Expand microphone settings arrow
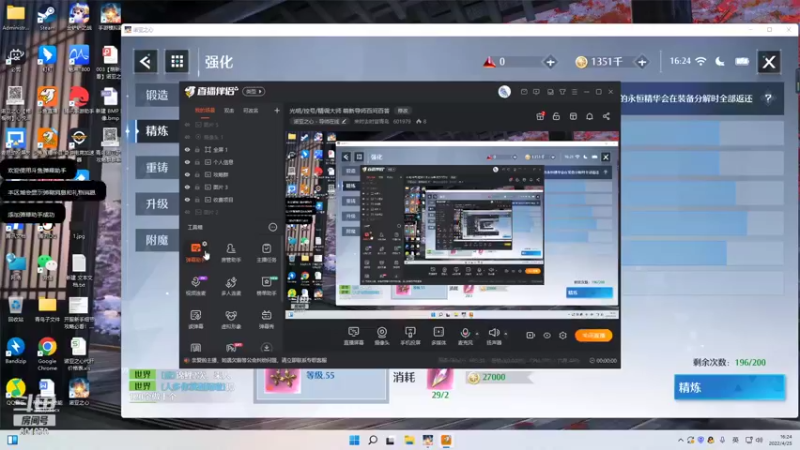 [477, 334]
